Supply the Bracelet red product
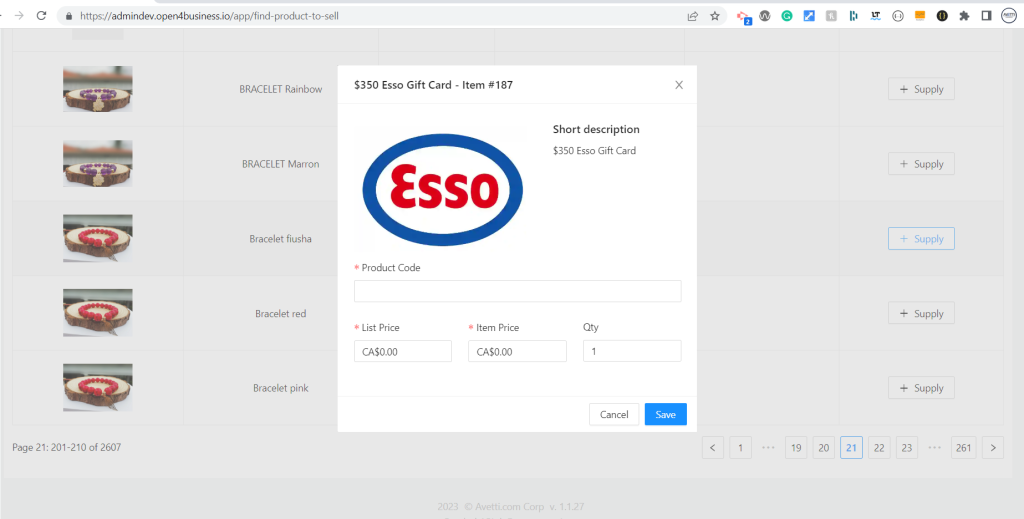Image resolution: width=1024 pixels, height=519 pixels. tap(921, 313)
